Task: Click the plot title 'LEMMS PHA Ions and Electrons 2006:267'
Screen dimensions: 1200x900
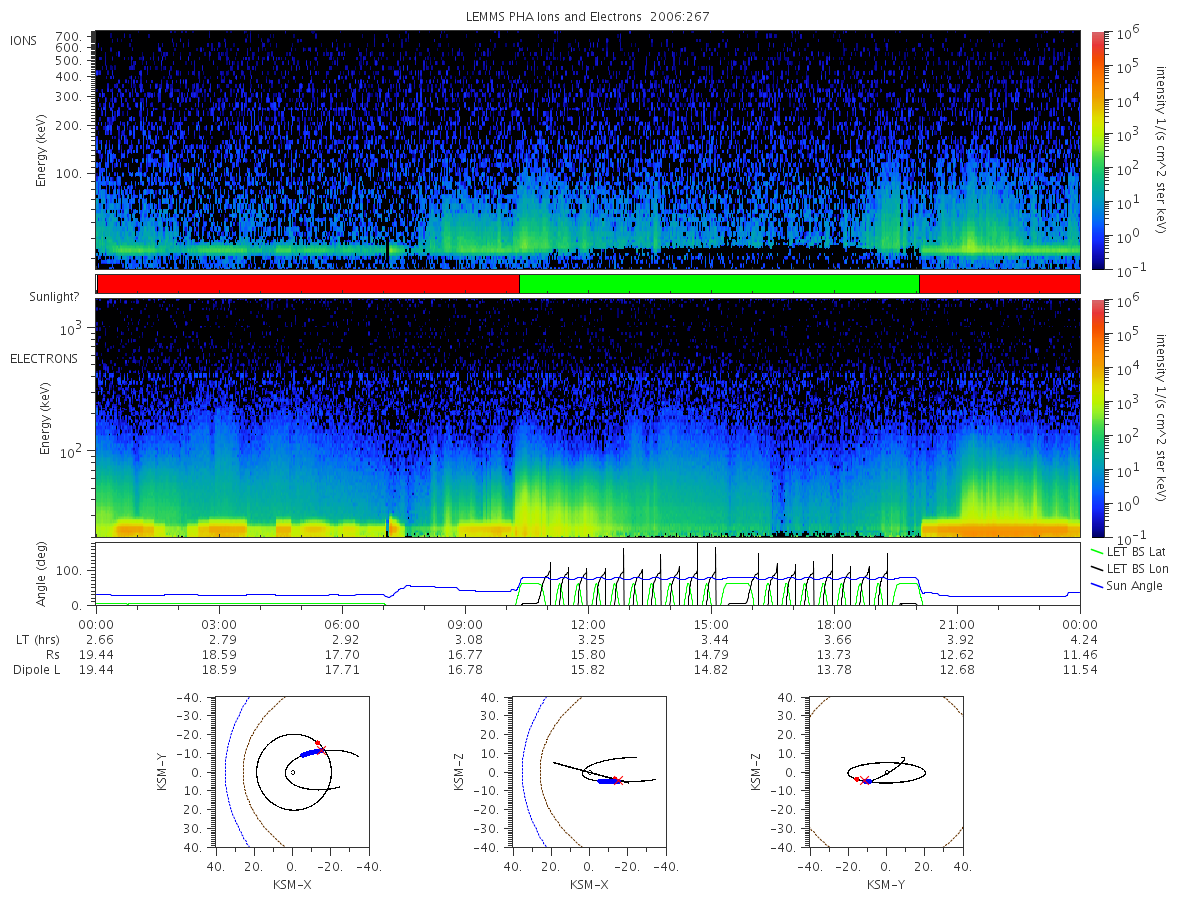Action: coord(588,17)
